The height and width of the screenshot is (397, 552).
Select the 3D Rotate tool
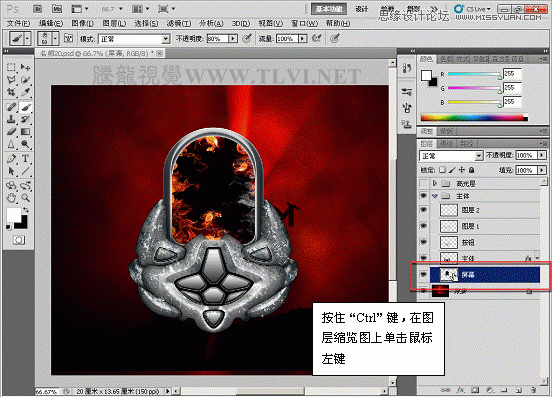coord(11,185)
